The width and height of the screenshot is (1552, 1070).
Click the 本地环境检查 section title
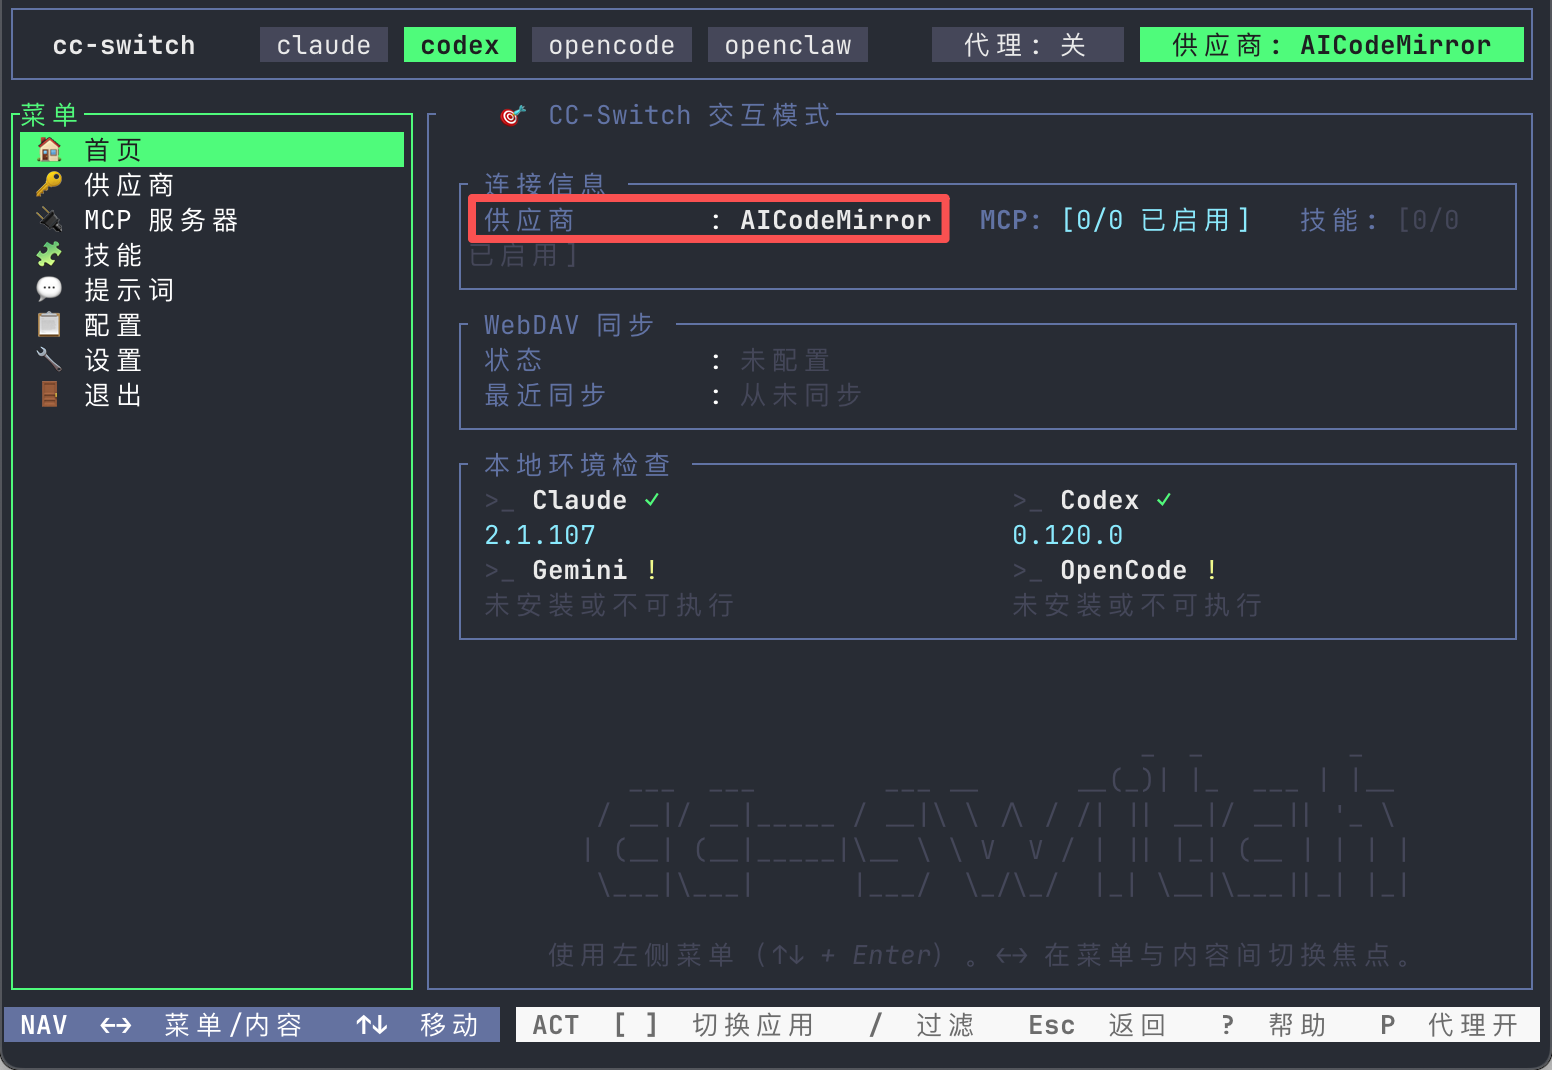577,465
